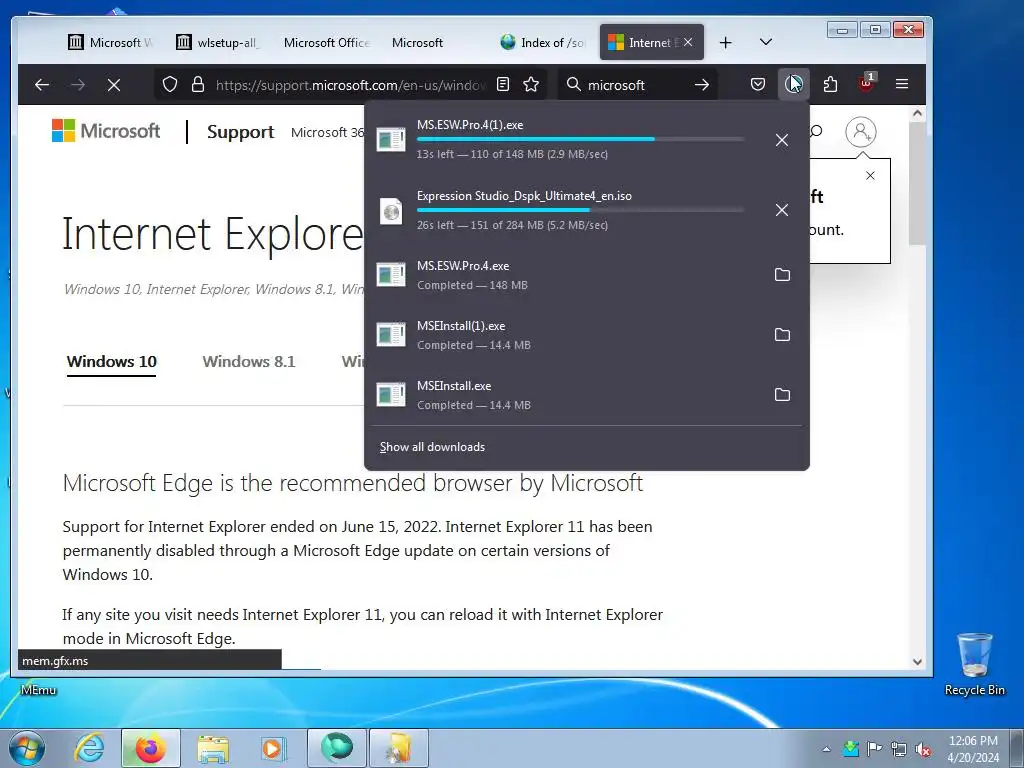Show MSEInstall(1).exe in folder
The width and height of the screenshot is (1024, 768).
[x=782, y=335]
